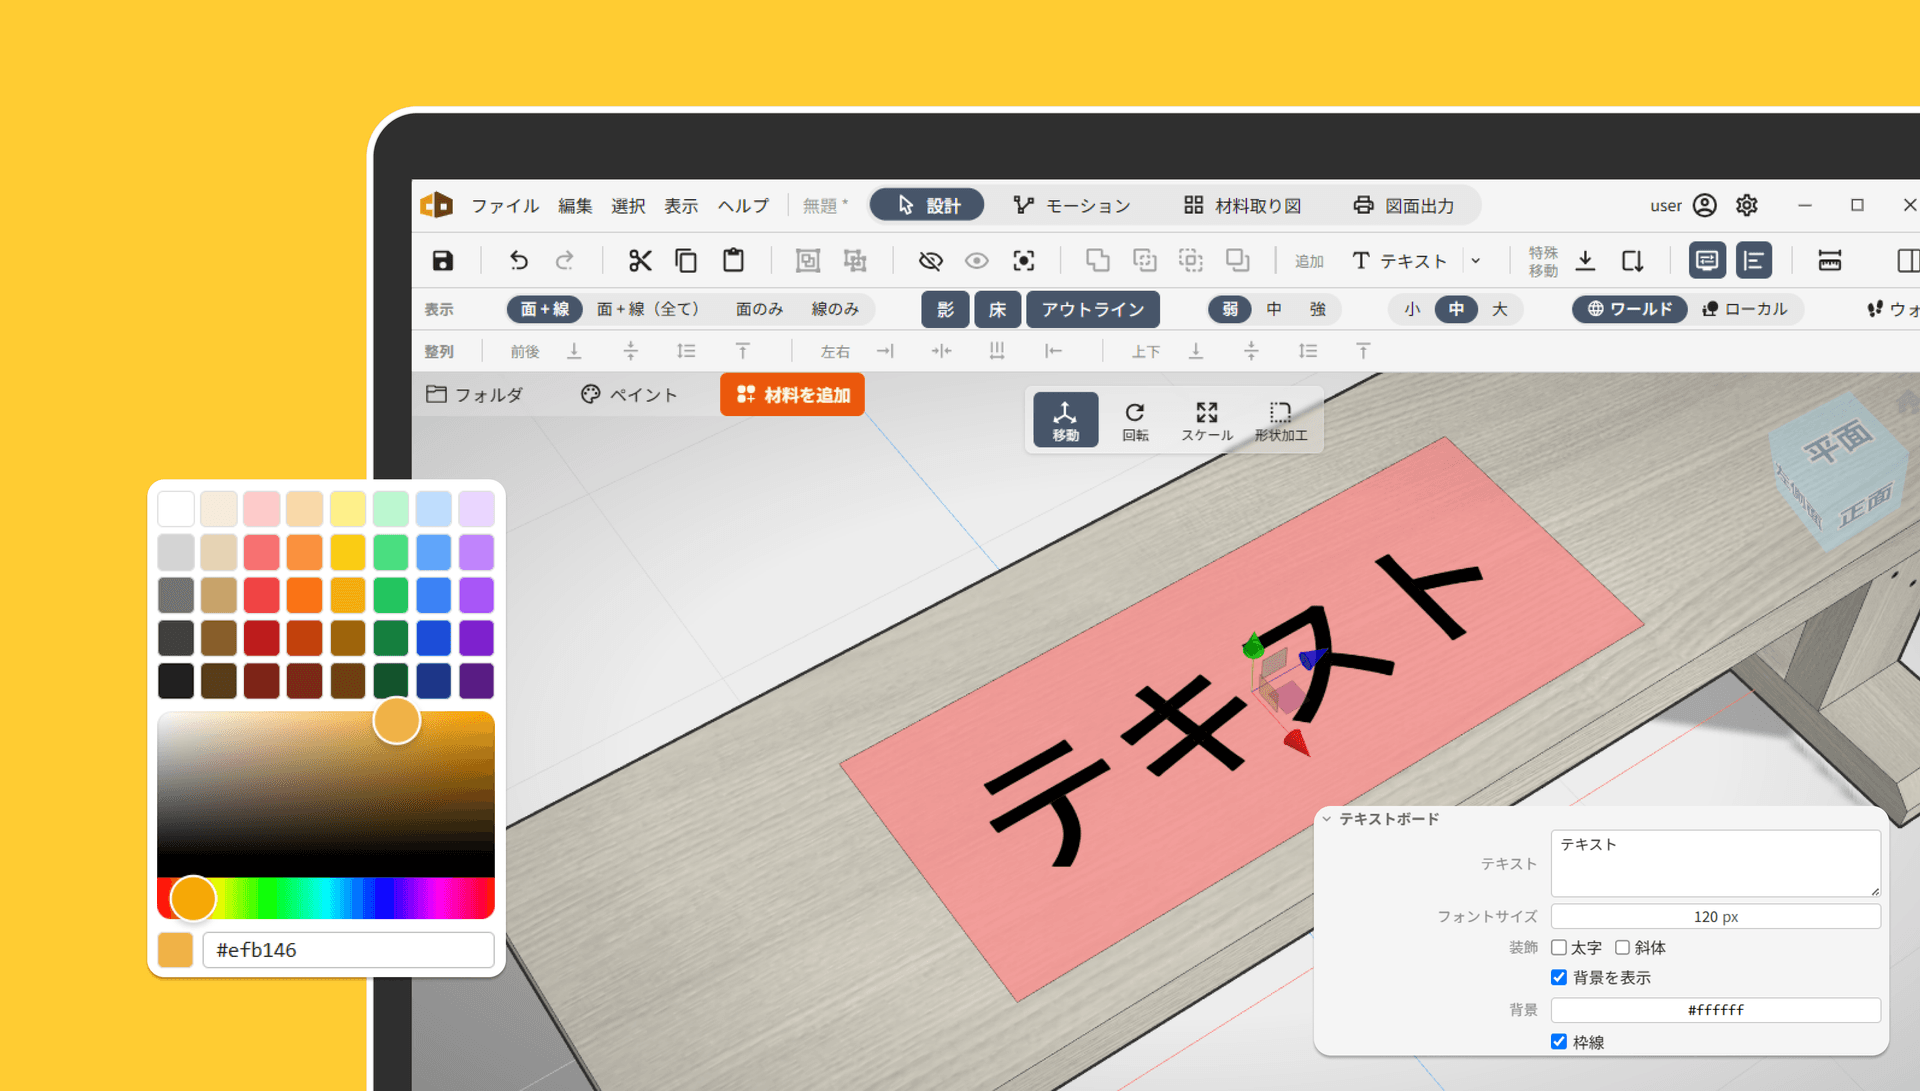Open the ヘルプ menu
The width and height of the screenshot is (1920, 1091).
[743, 206]
